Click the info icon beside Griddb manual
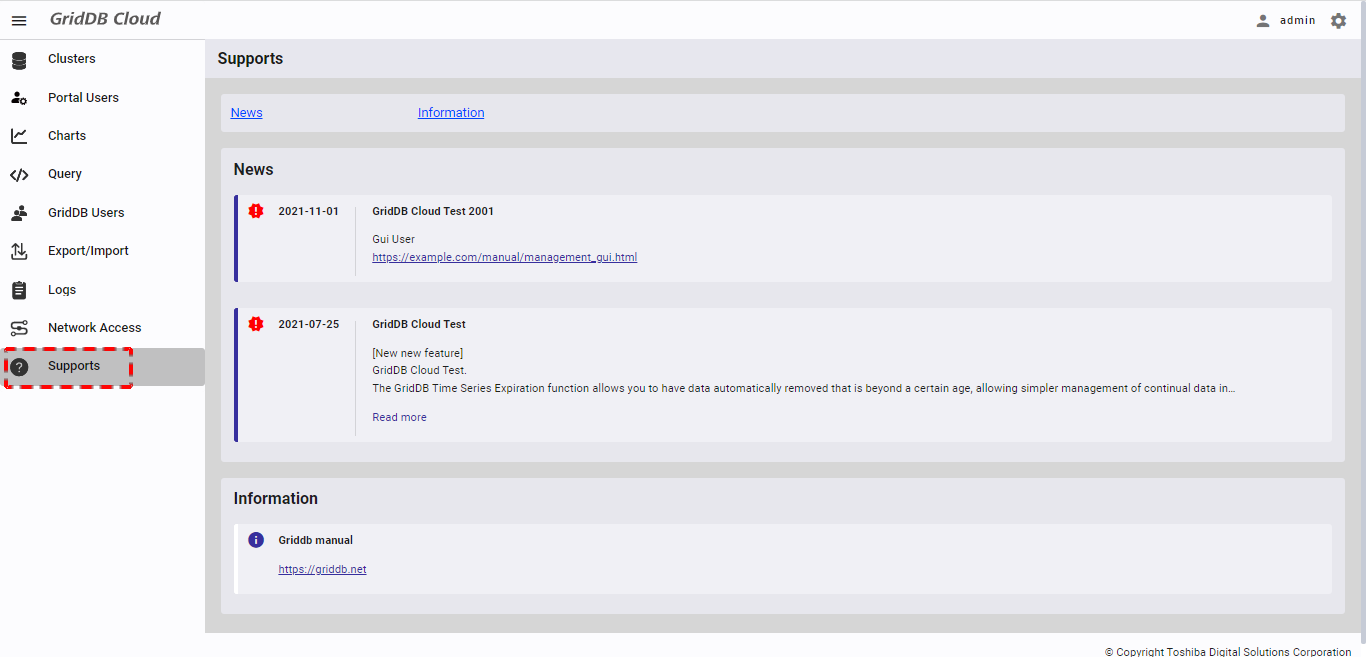Screen dimensions: 1366x657 click(x=256, y=540)
